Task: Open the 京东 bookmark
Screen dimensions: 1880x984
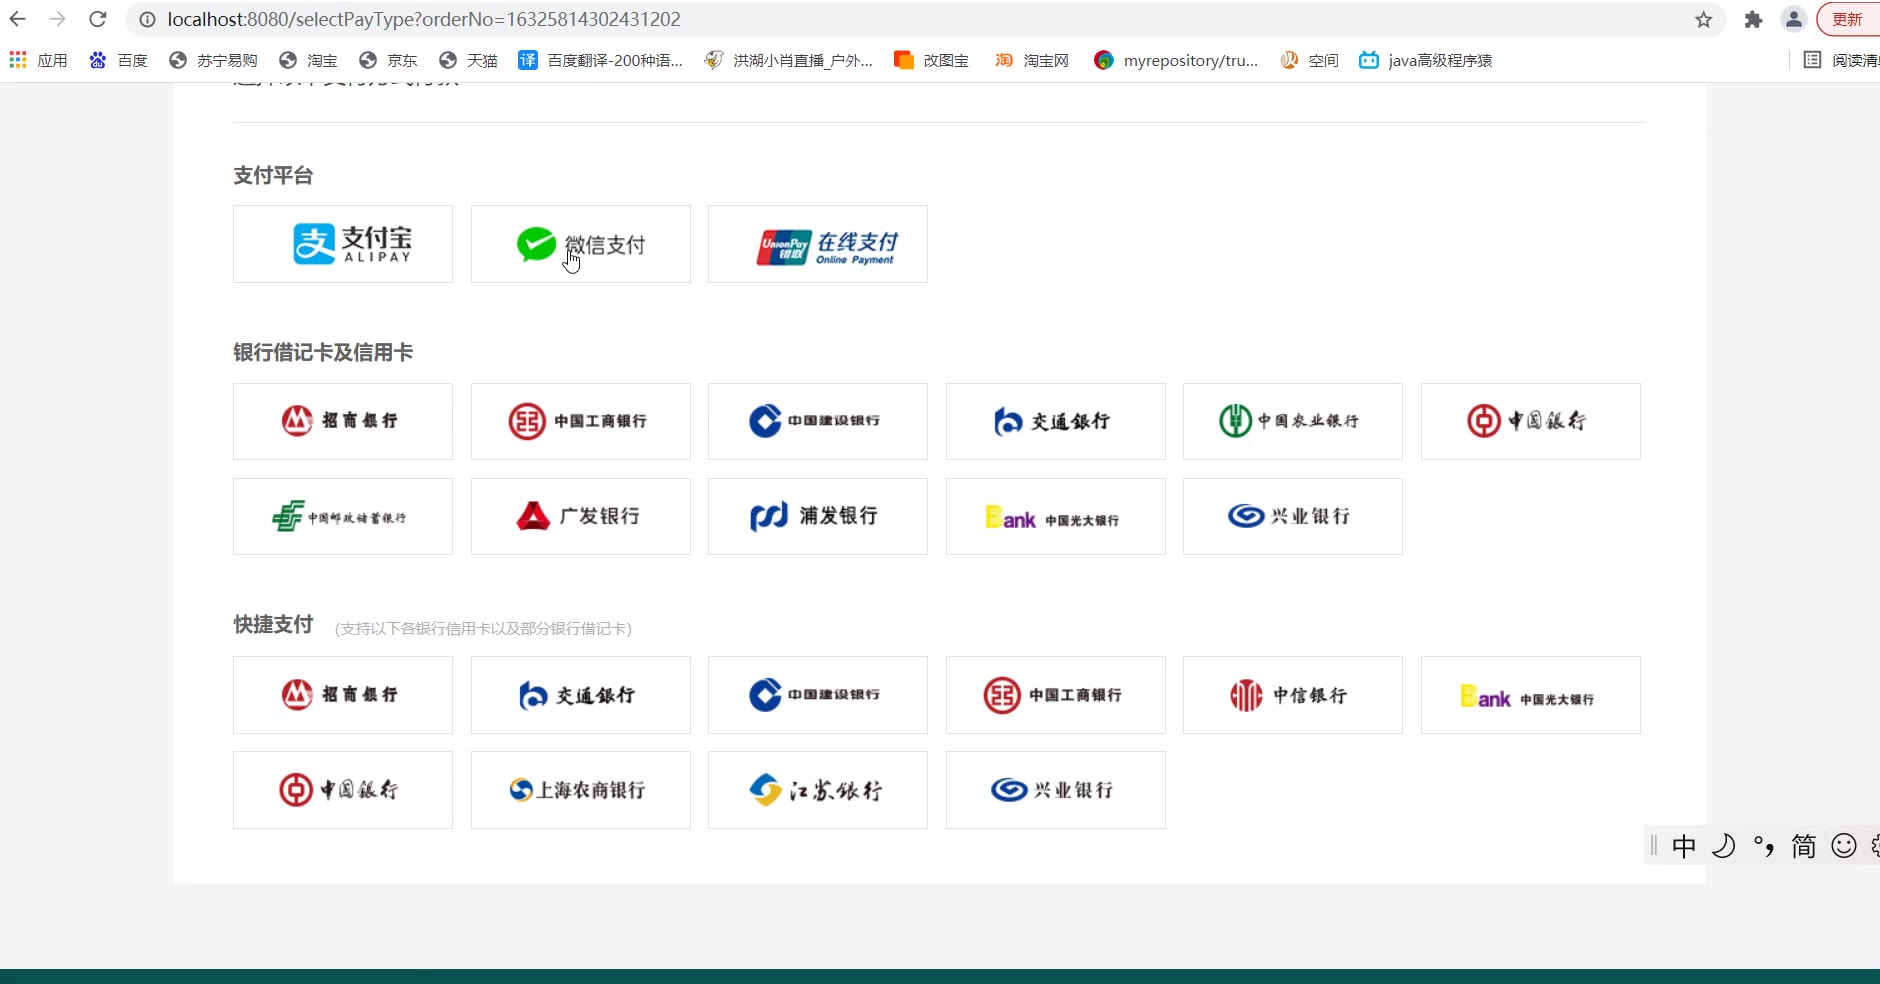Action: tap(388, 61)
